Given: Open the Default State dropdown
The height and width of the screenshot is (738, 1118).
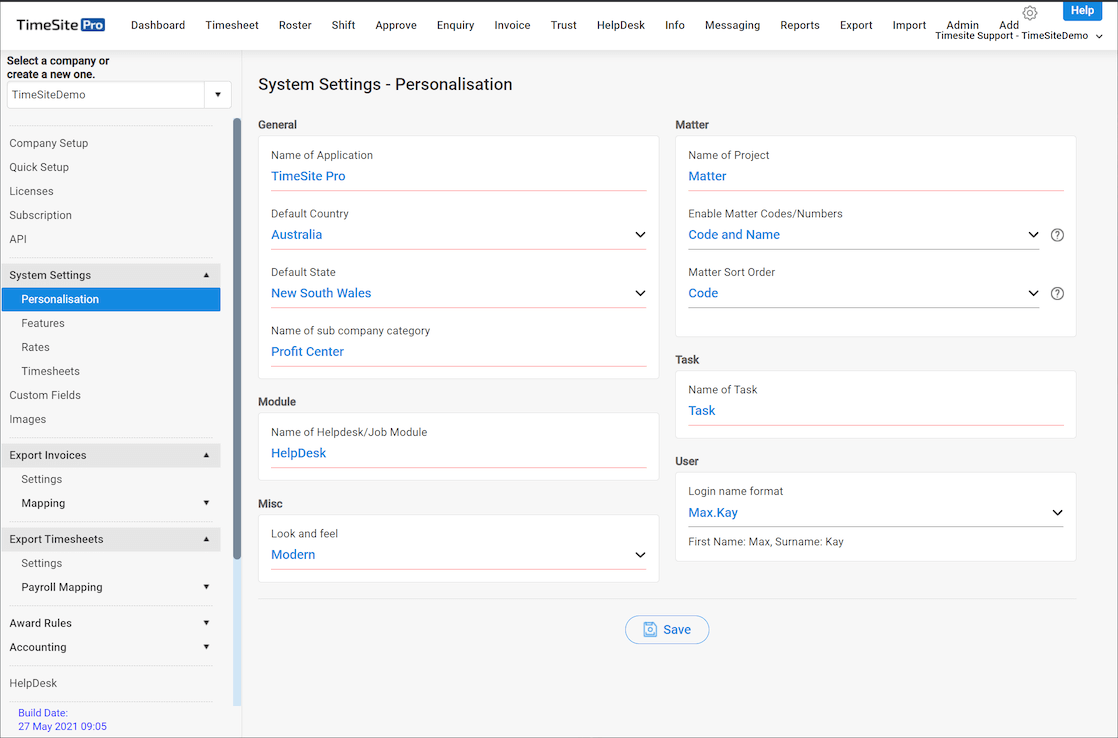Looking at the screenshot, I should point(458,293).
